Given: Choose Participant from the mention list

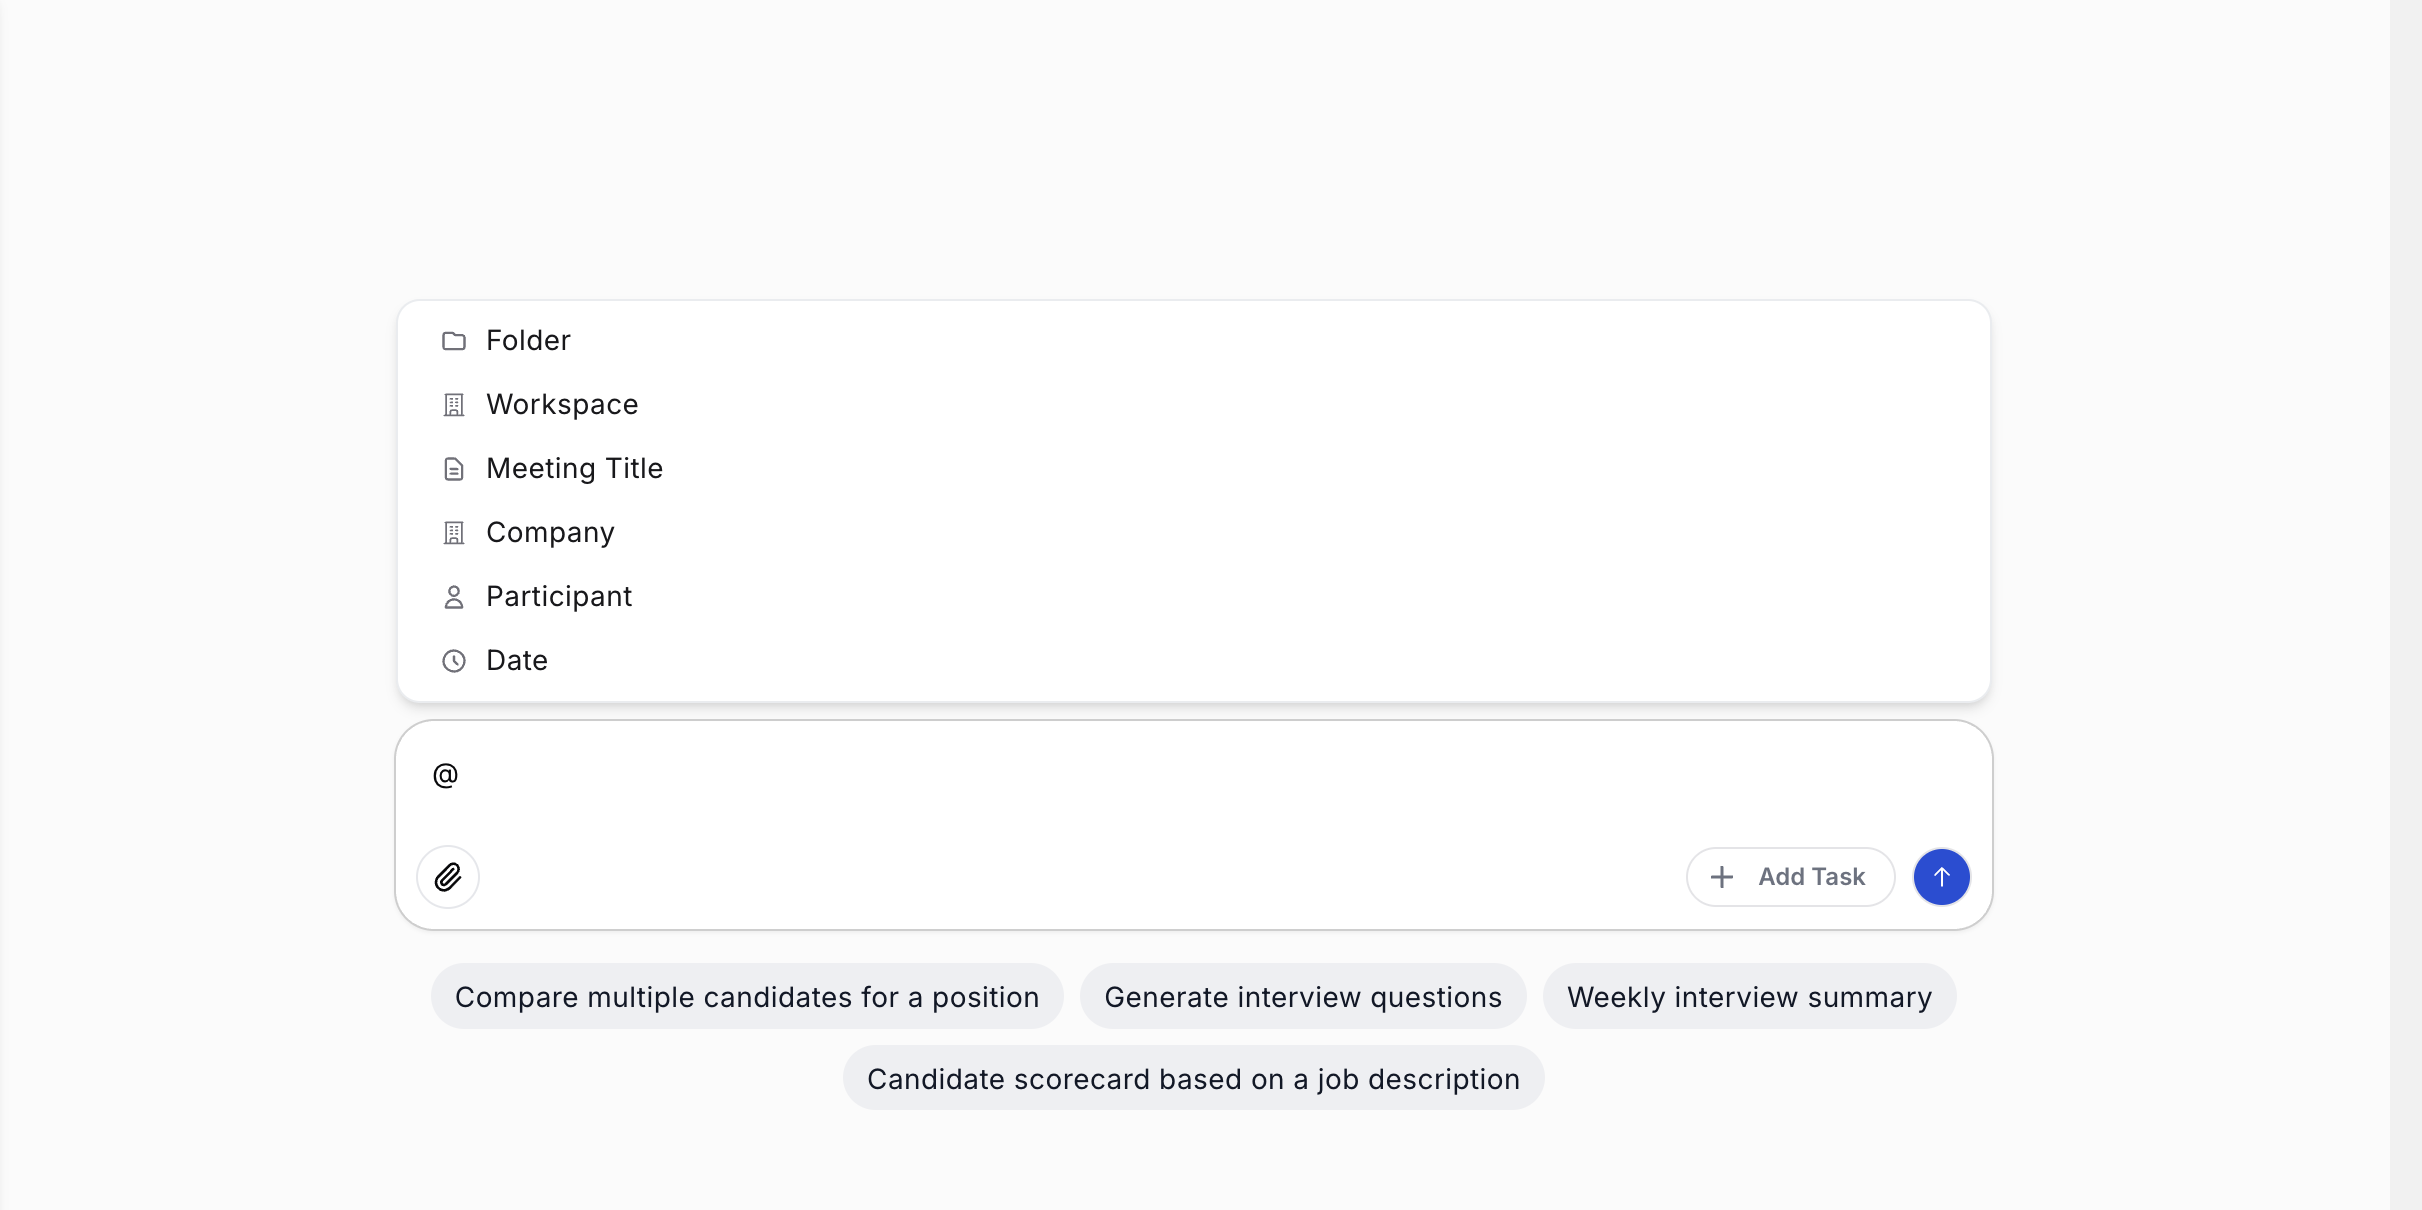Looking at the screenshot, I should pyautogui.click(x=559, y=597).
